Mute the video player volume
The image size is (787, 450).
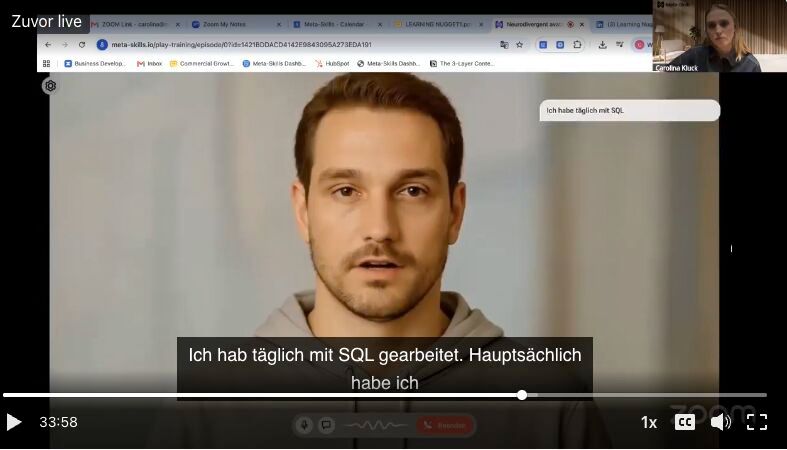tap(720, 422)
